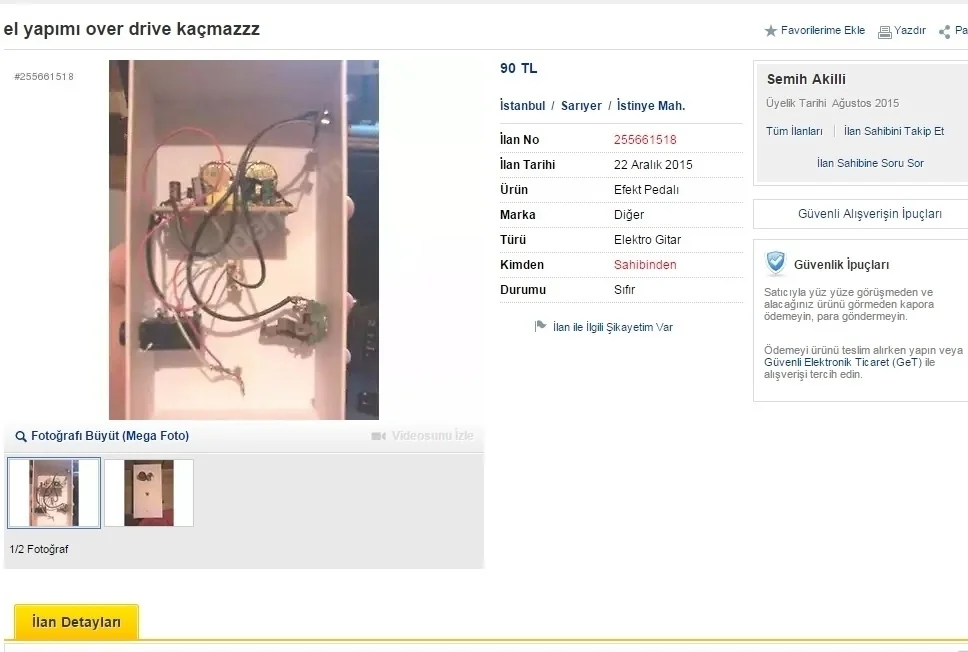968x652 pixels.
Task: Click the magnifier icon for Fotoğrafı Büyüt
Action: [21, 437]
